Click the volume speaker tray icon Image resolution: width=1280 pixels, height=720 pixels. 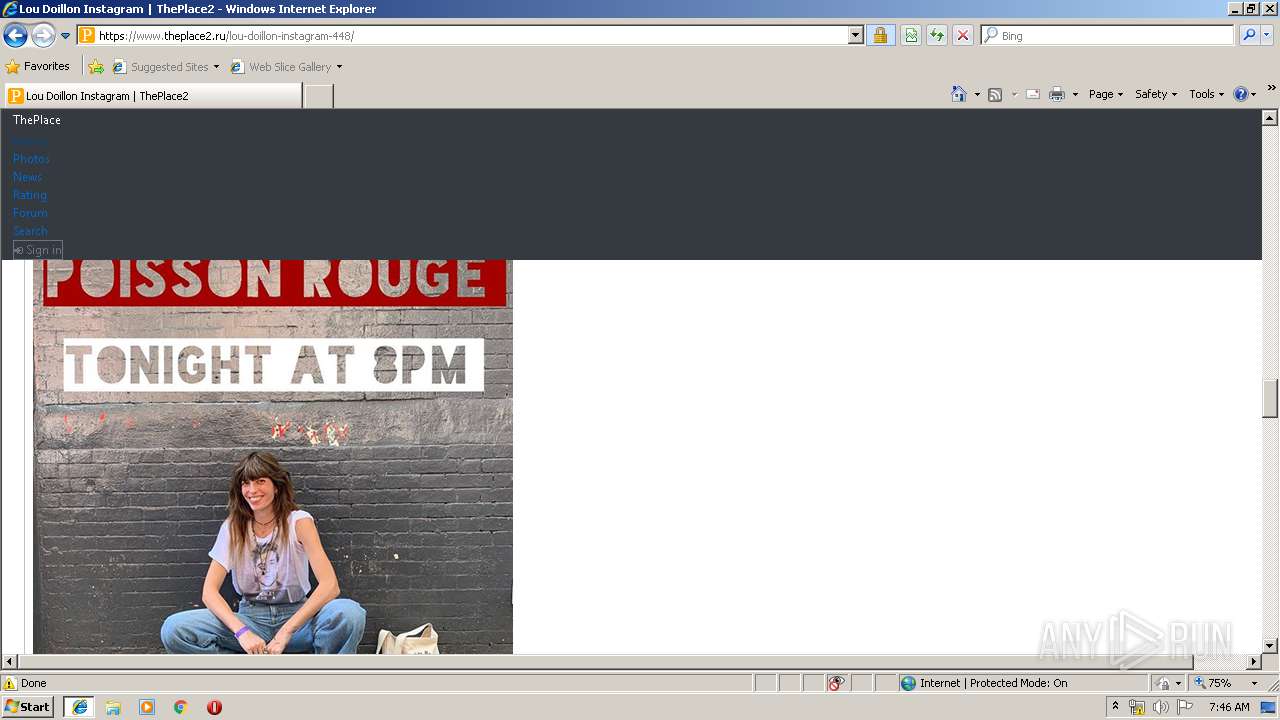coord(1161,707)
